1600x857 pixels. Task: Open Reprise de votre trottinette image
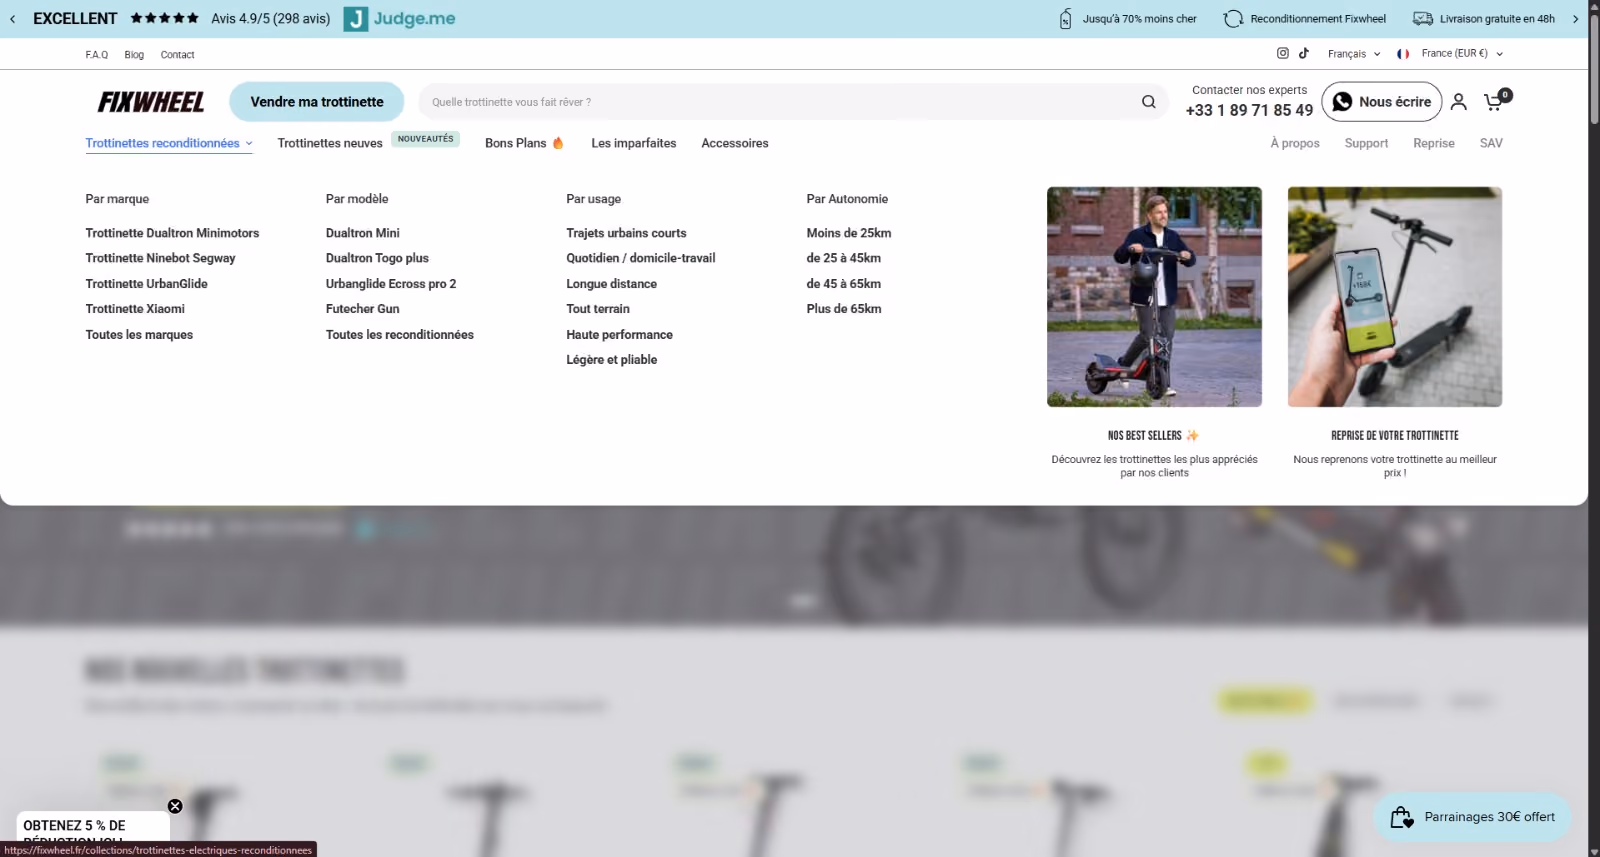[x=1395, y=297]
